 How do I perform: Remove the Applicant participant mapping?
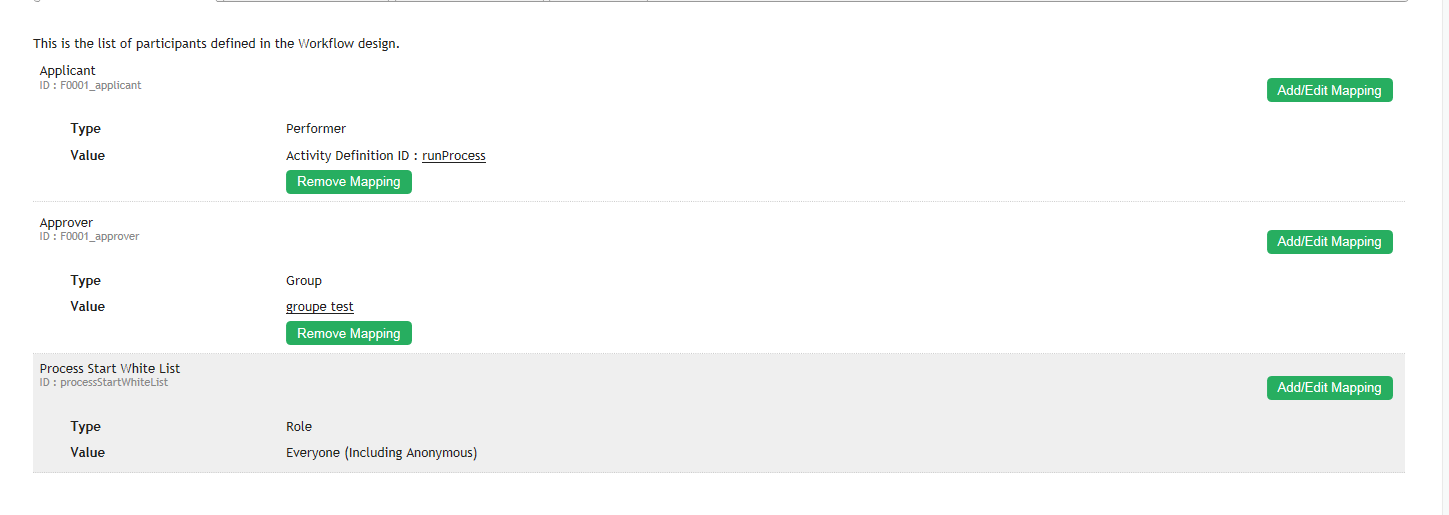348,182
